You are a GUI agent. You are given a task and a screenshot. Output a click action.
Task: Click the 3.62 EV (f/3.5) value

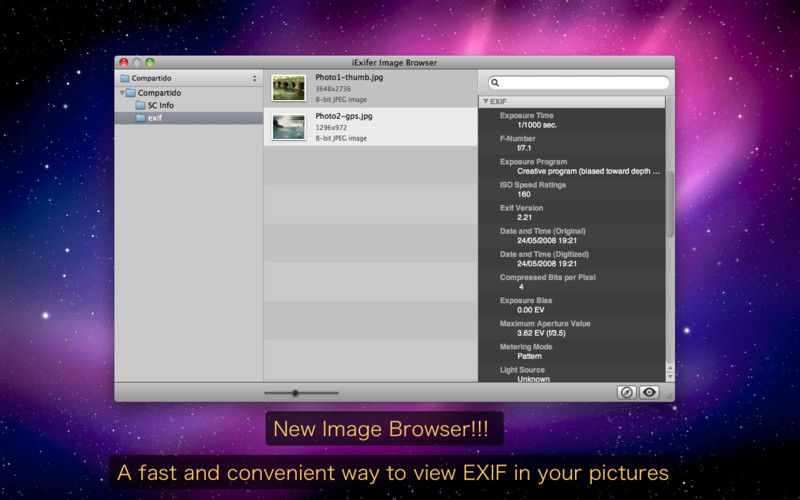(541, 333)
